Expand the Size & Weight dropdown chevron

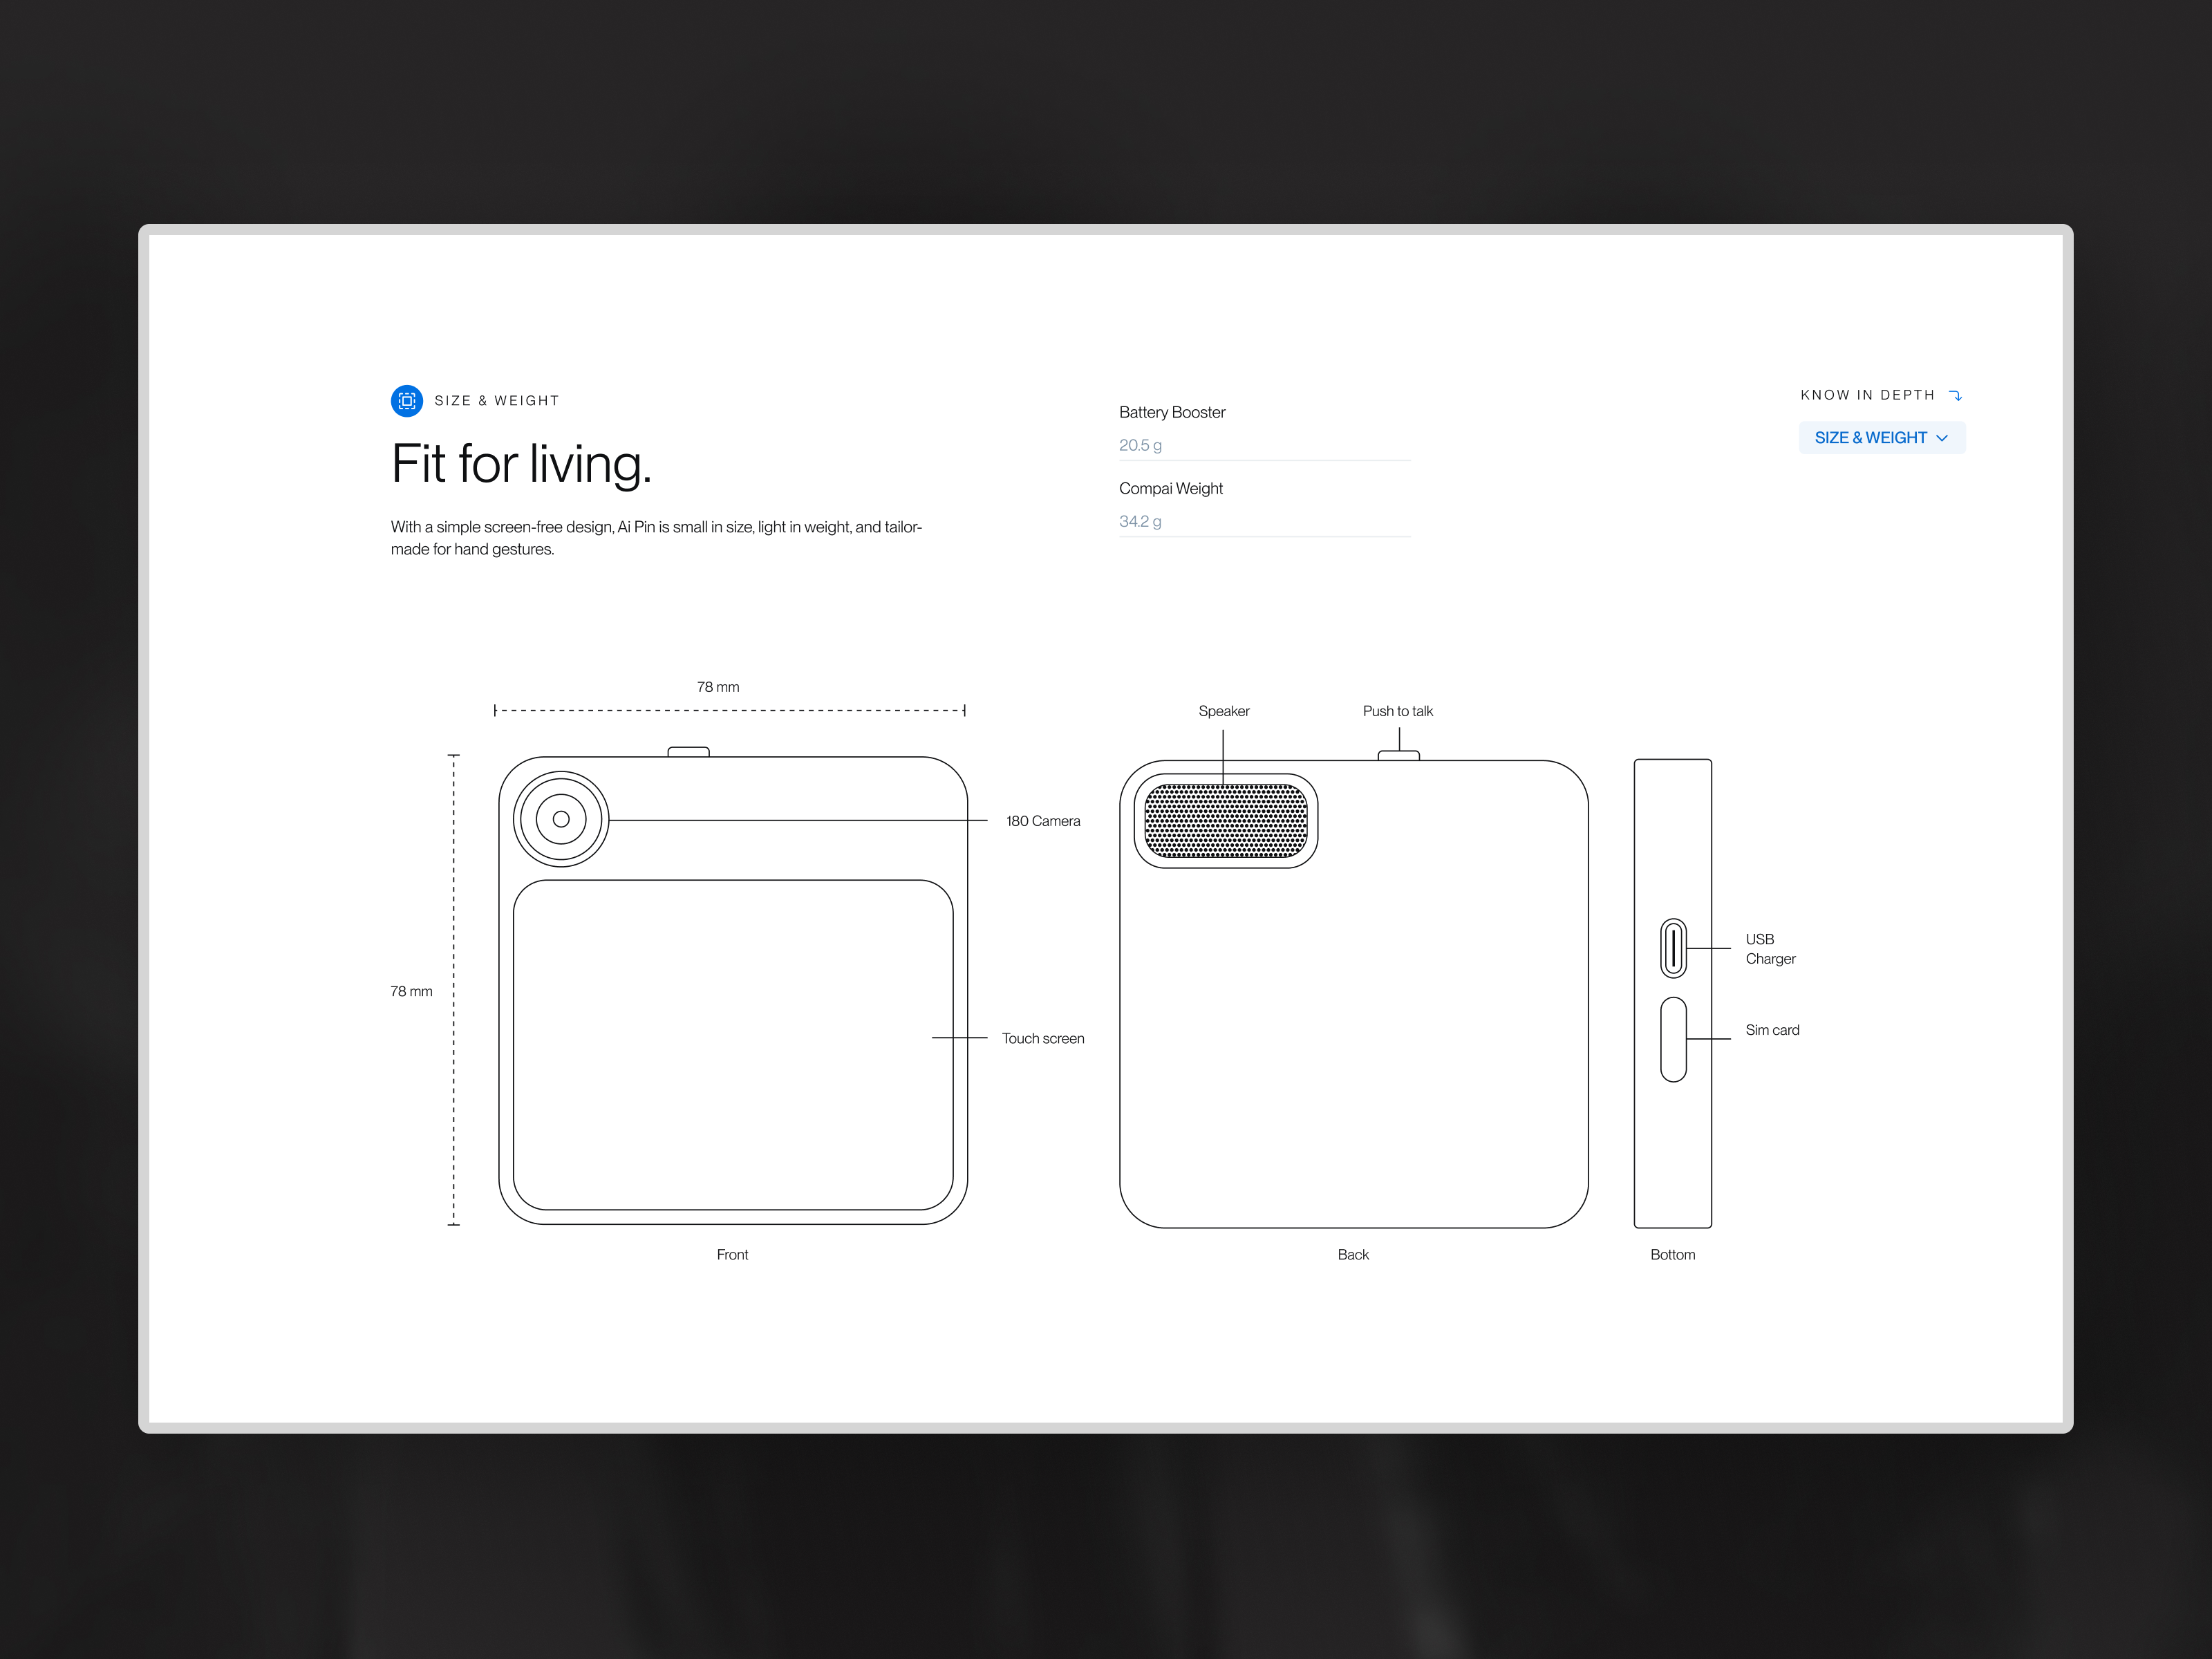[1942, 438]
